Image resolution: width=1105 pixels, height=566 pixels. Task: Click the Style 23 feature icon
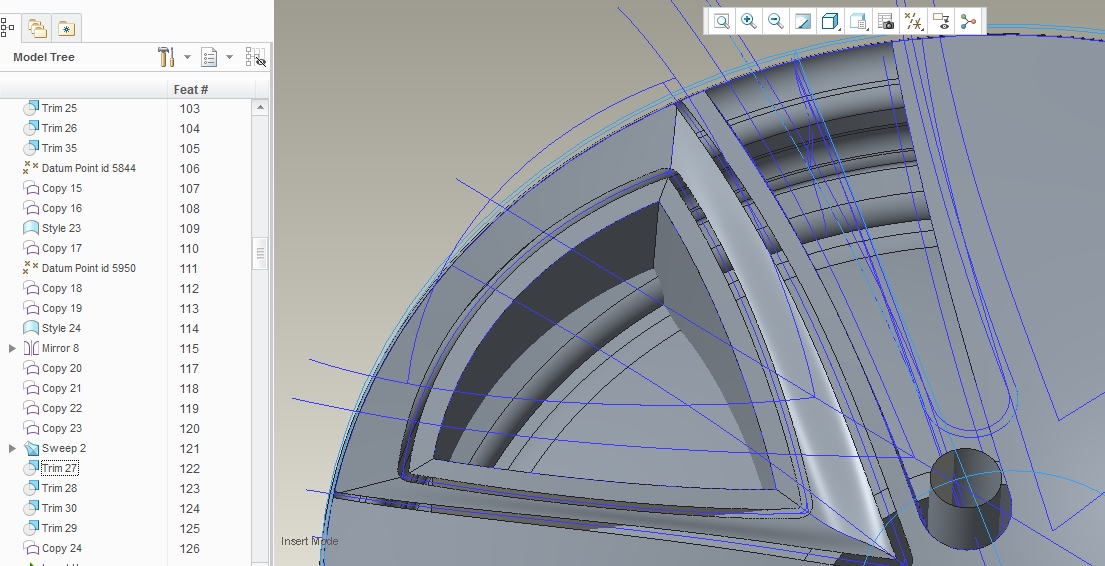(30, 228)
